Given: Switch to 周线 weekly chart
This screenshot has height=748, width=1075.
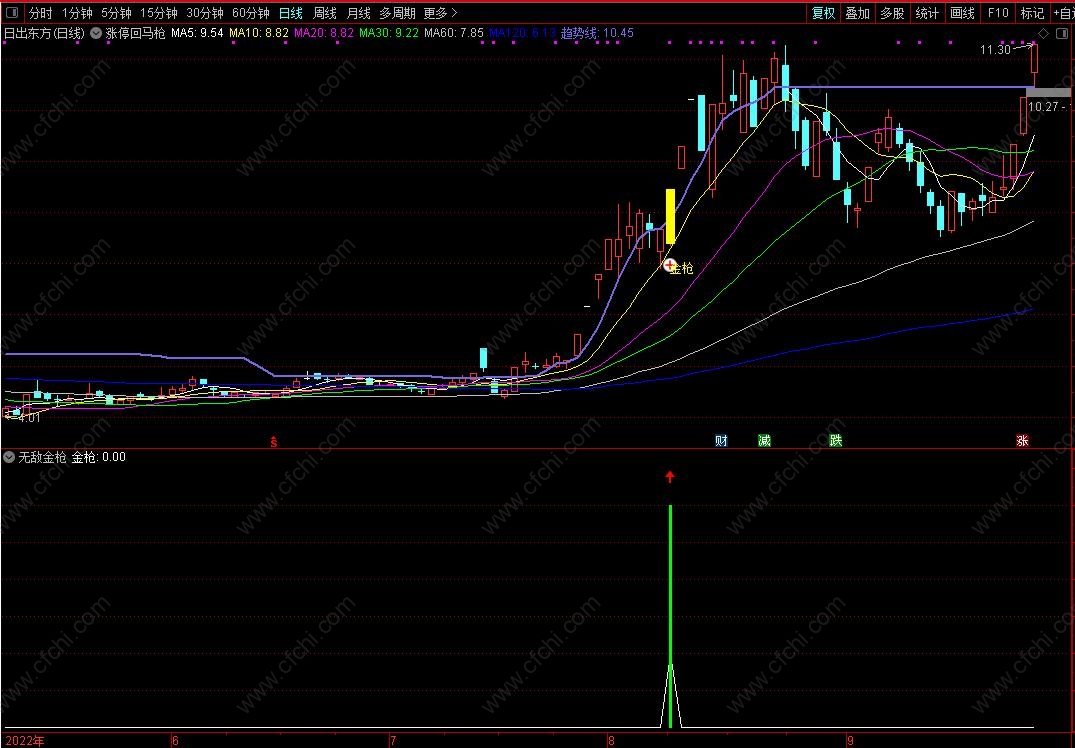Looking at the screenshot, I should point(324,13).
